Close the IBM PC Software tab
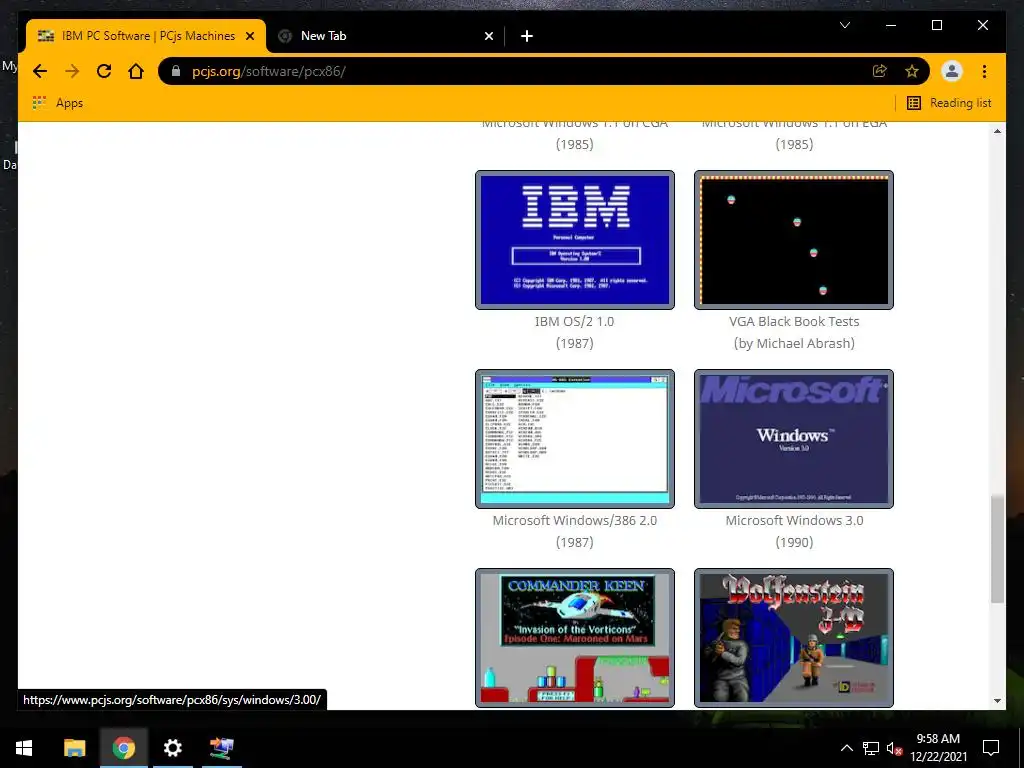The image size is (1024, 768). pyautogui.click(x=249, y=36)
